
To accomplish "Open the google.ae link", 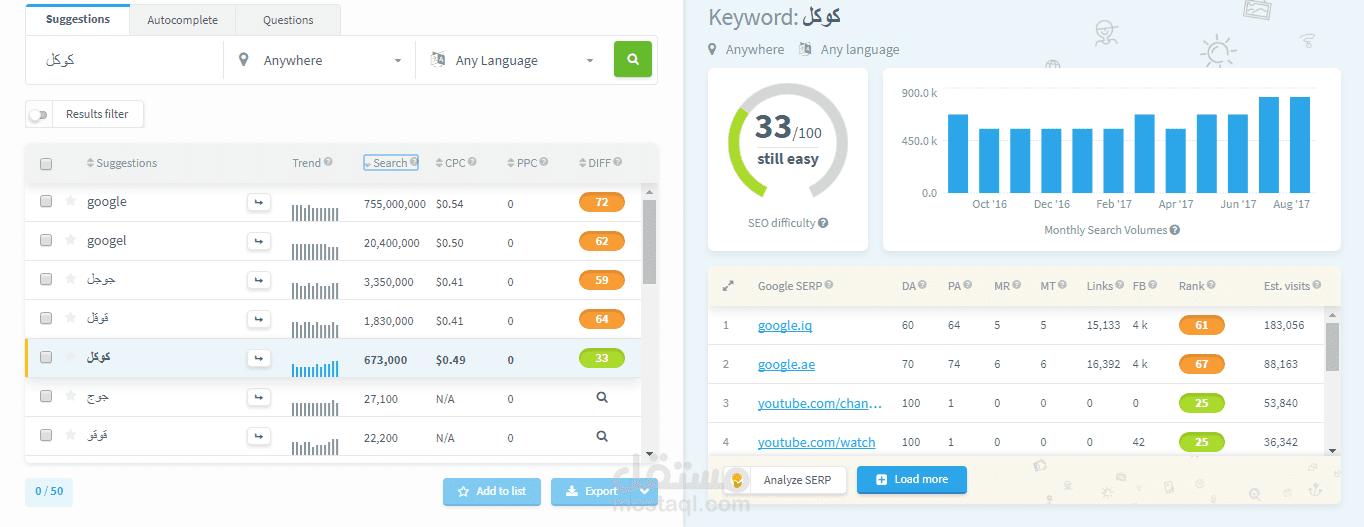I will click(x=786, y=365).
